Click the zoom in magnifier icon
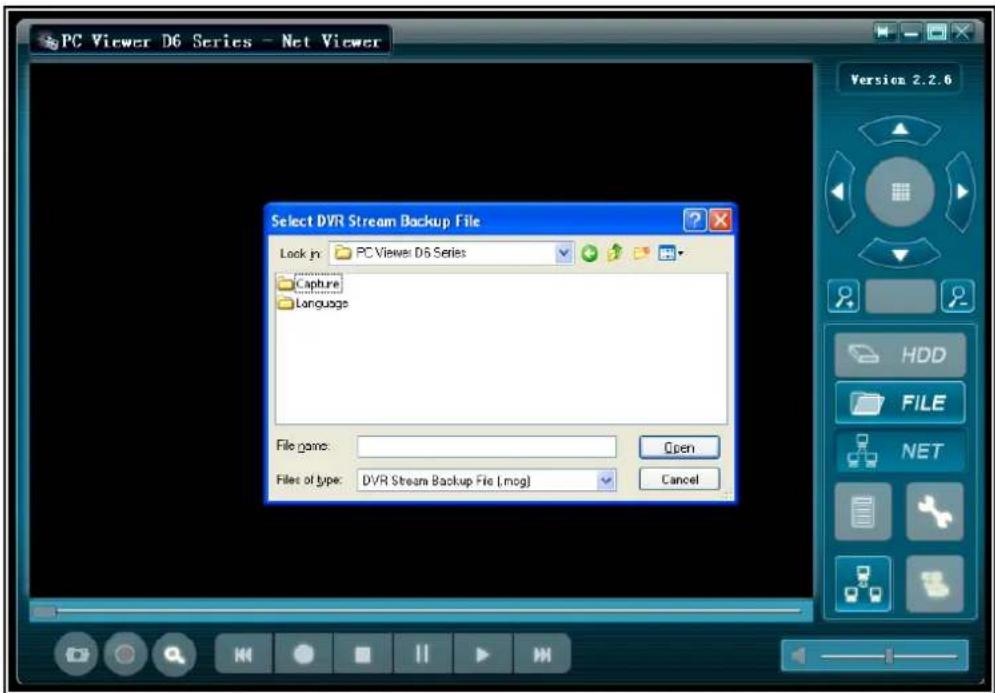 (x=844, y=296)
